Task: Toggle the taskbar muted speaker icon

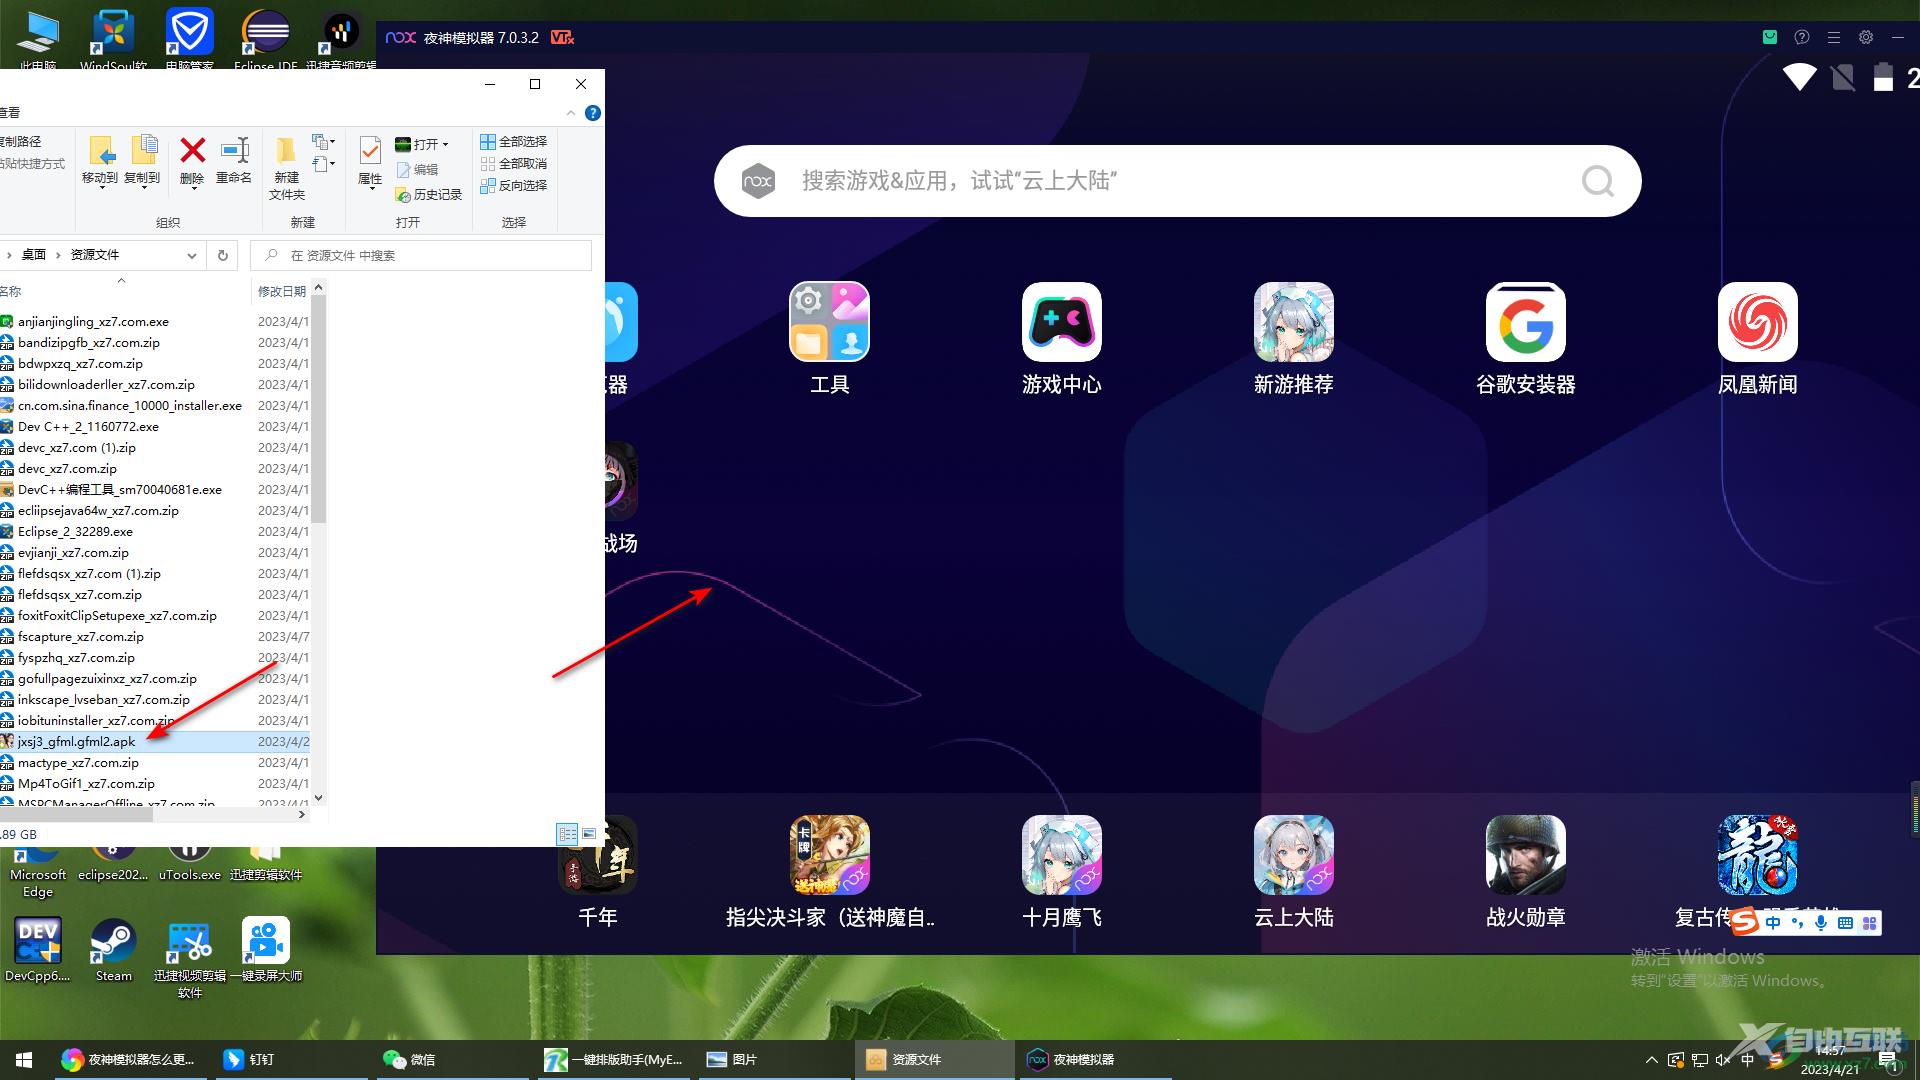Action: click(1723, 1060)
